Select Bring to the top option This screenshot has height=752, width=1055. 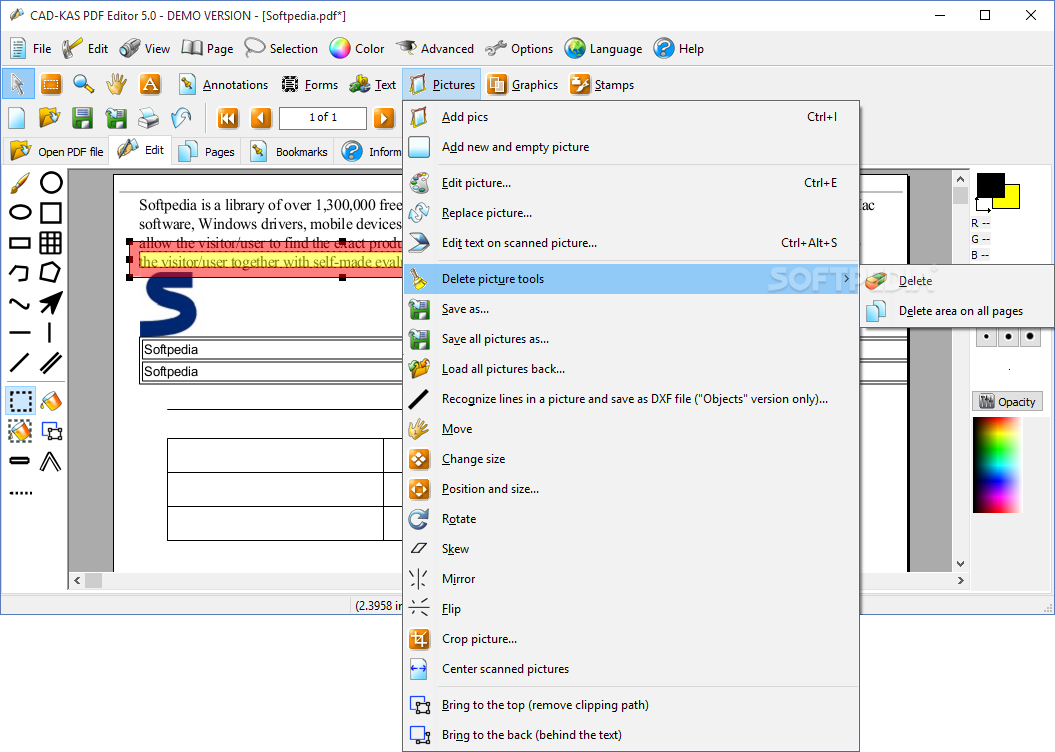point(631,705)
